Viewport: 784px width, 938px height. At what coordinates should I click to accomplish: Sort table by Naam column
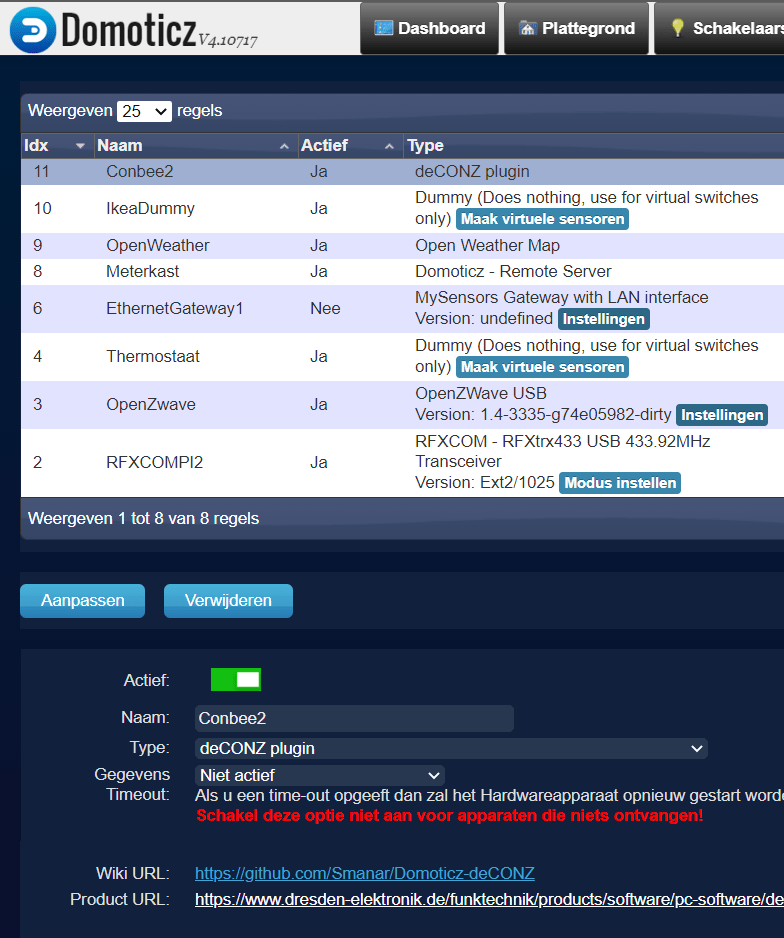tap(196, 146)
